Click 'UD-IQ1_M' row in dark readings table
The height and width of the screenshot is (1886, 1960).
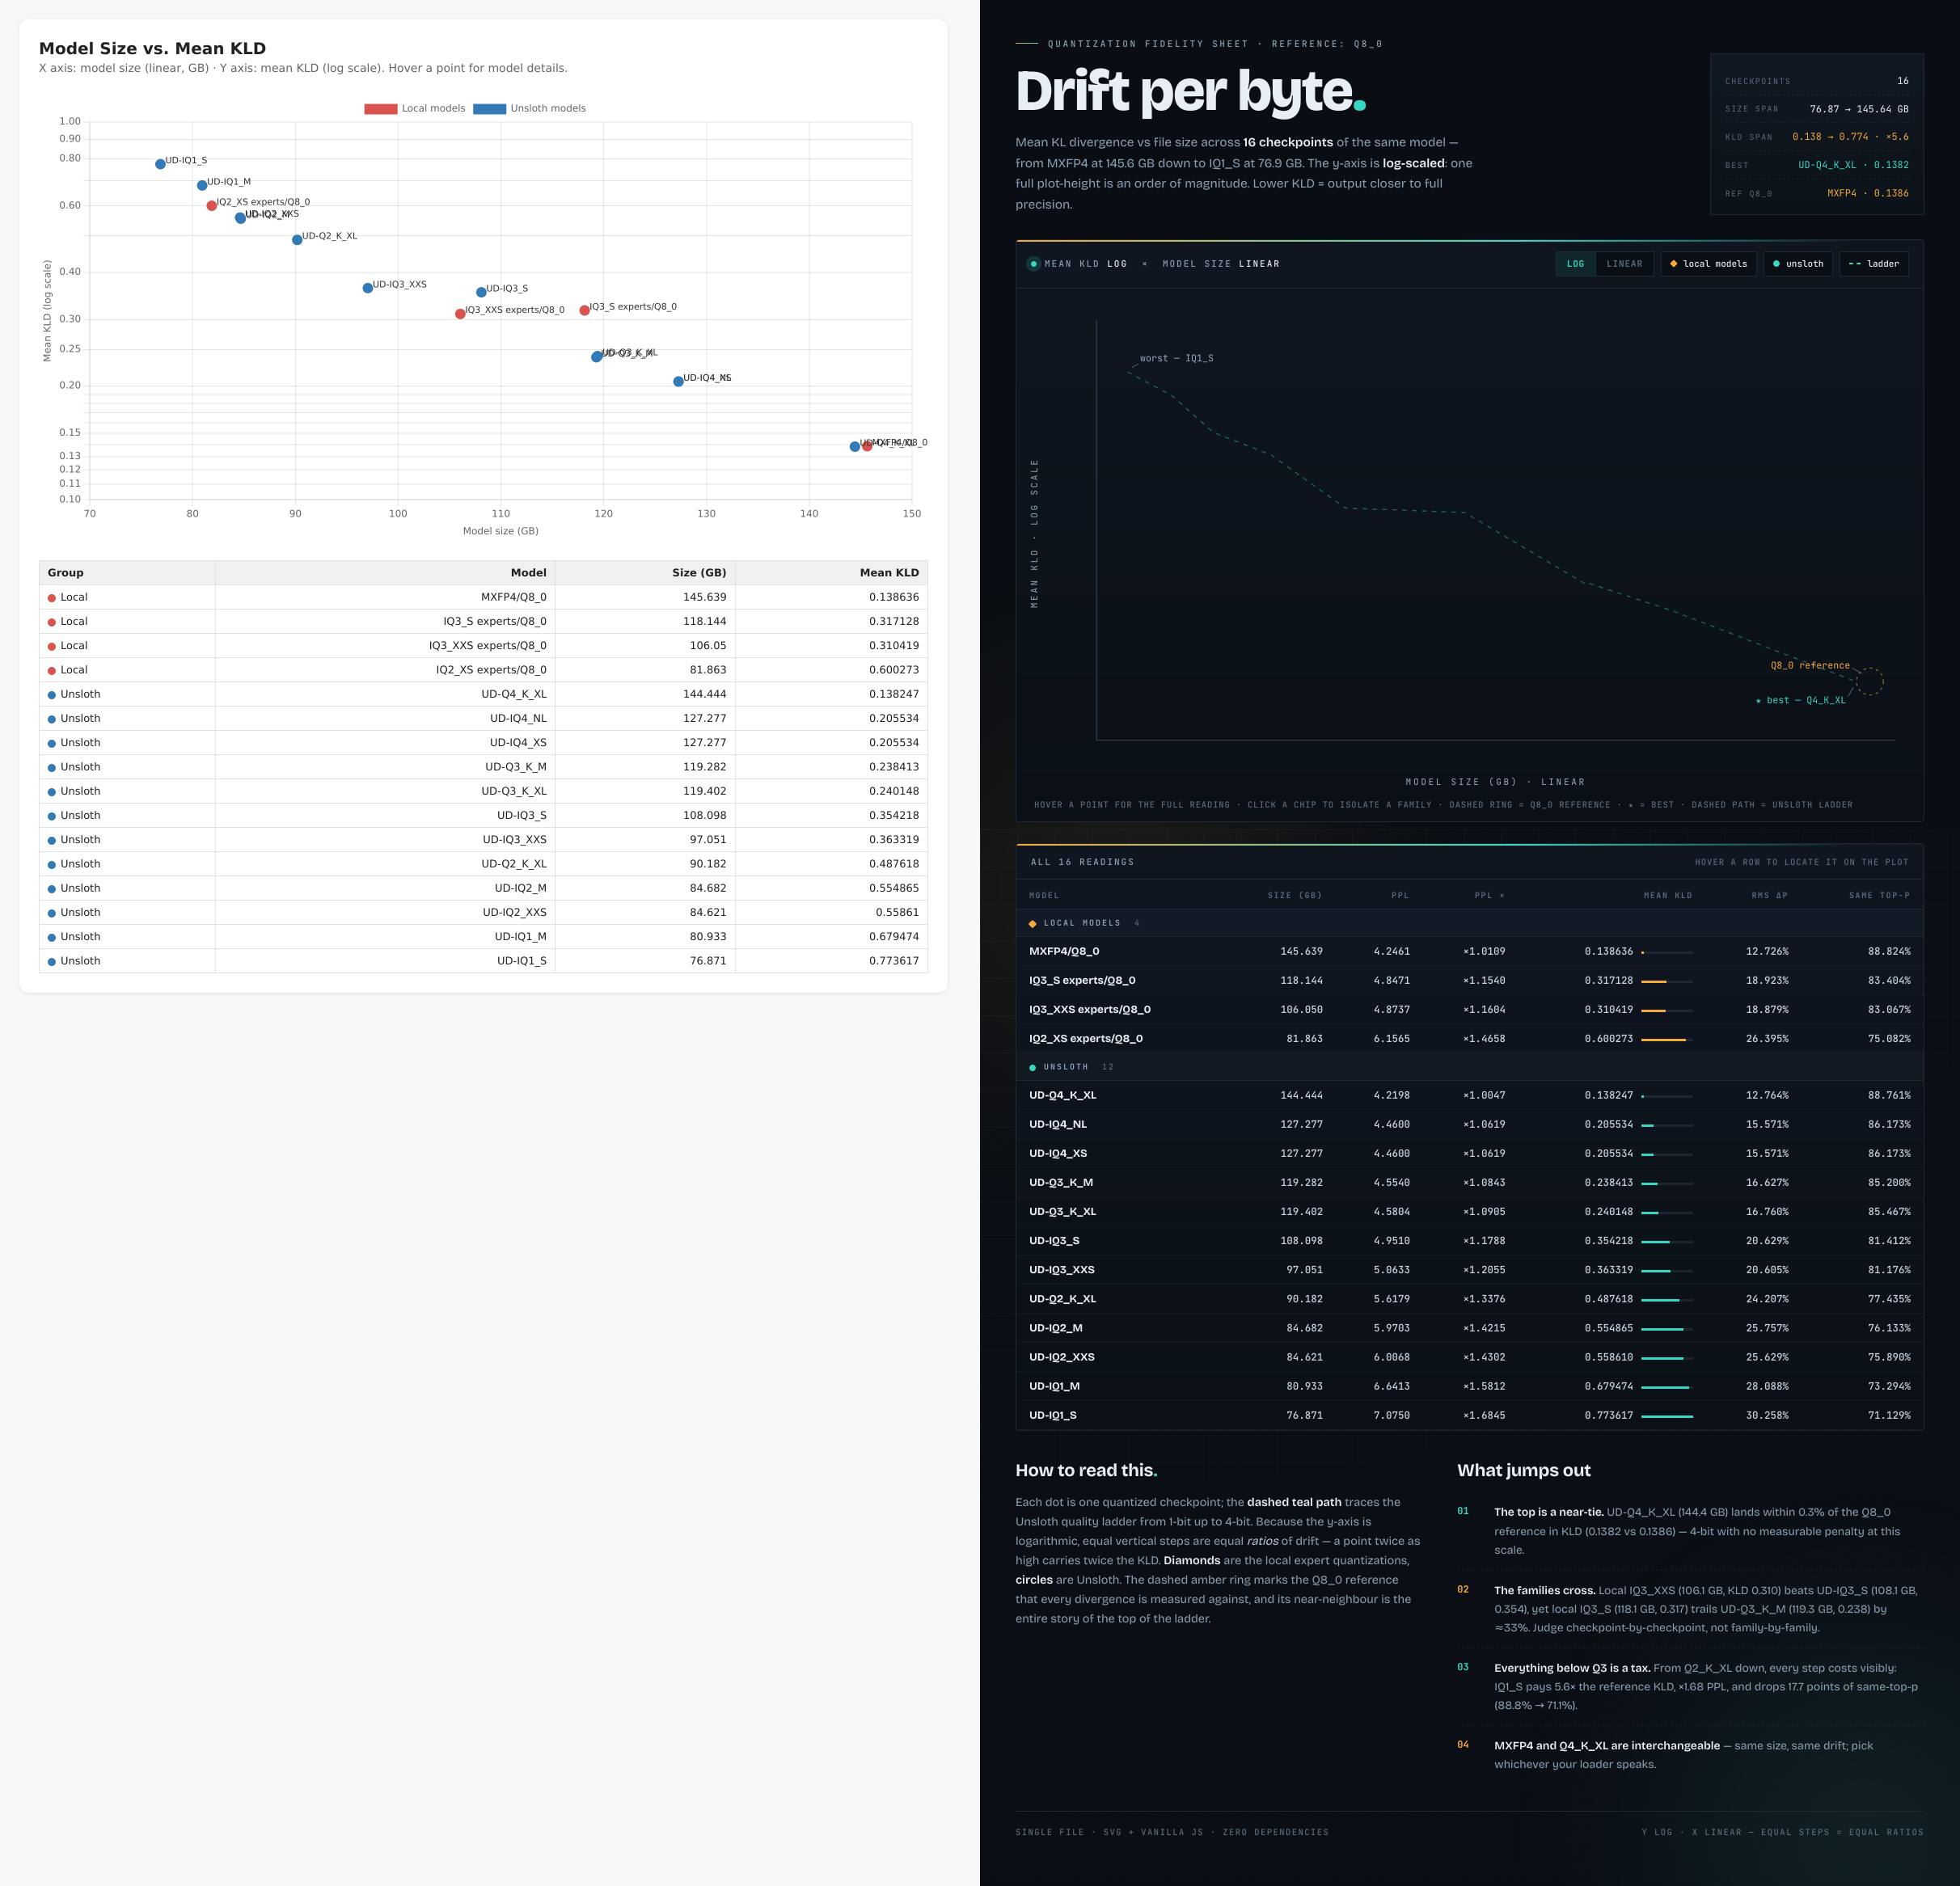pos(1469,1386)
